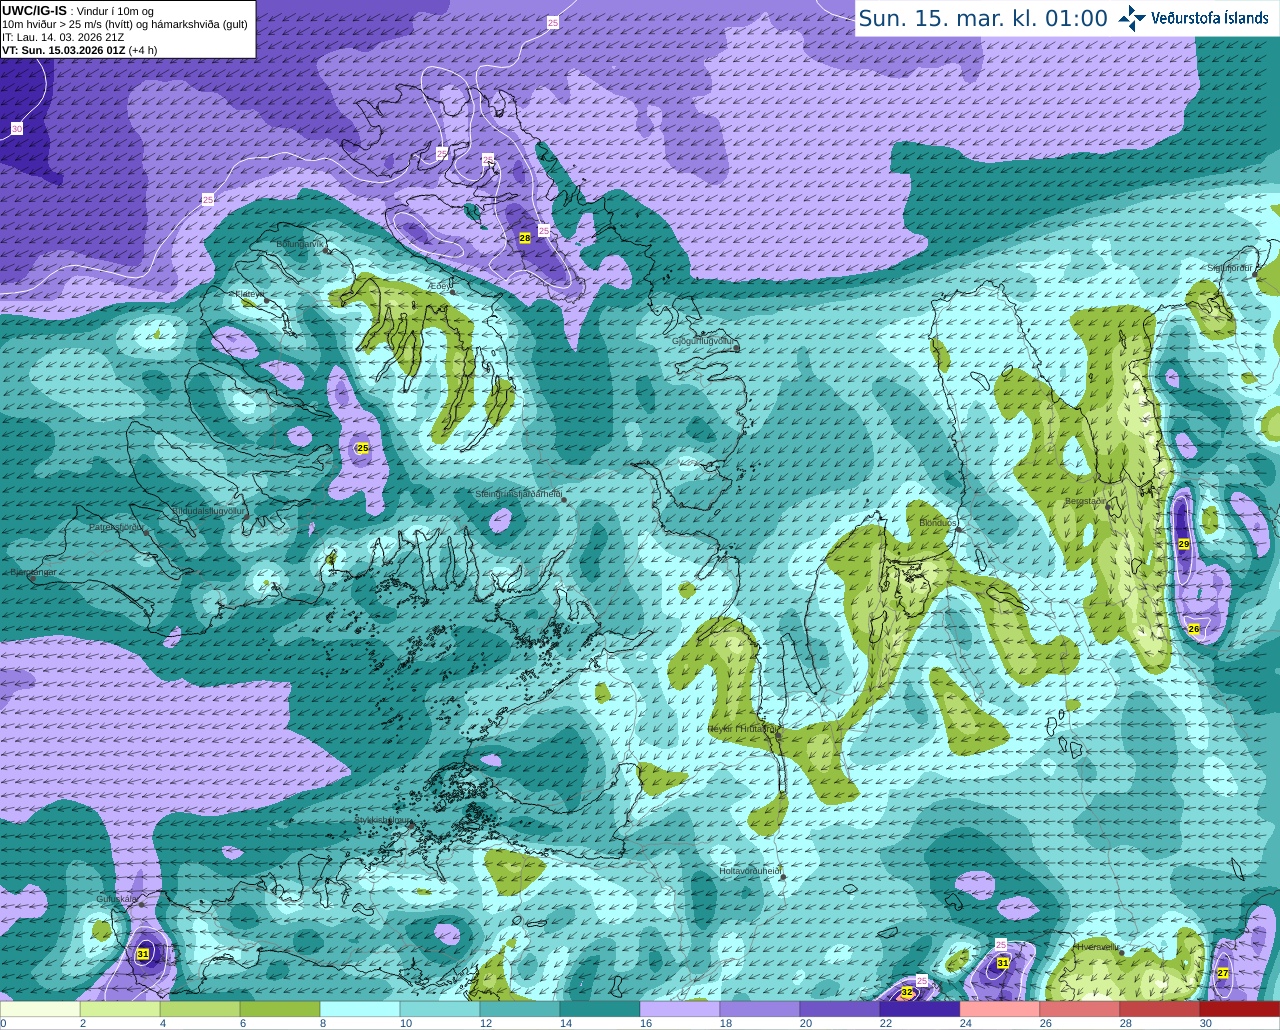Click the Veðurstofa Íslands logo icon
The width and height of the screenshot is (1280, 1030).
1133,18
